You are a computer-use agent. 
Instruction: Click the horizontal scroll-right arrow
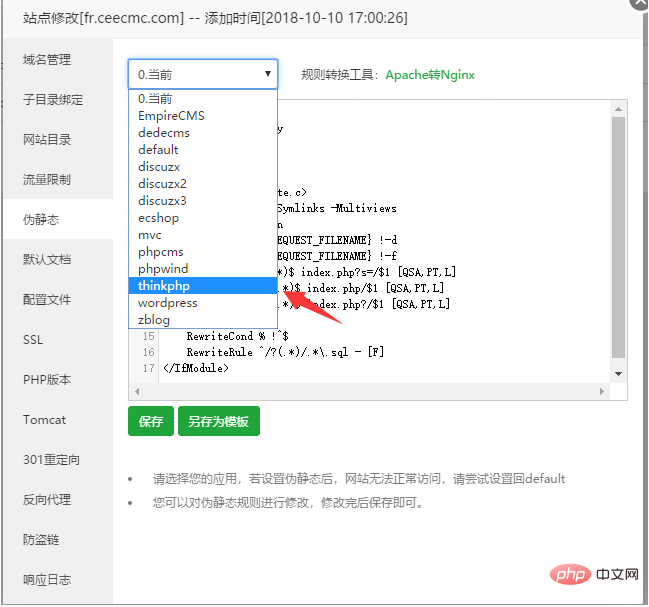[602, 391]
